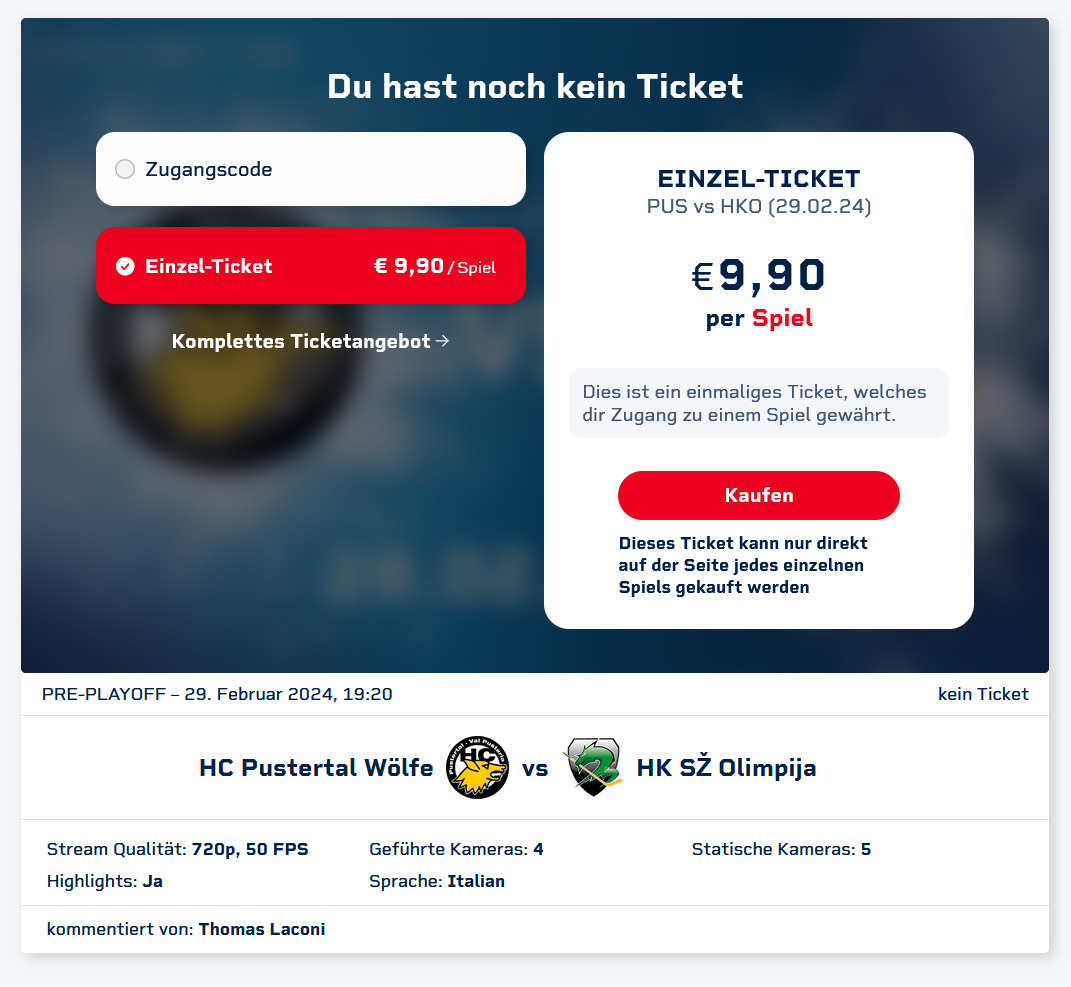Screen dimensions: 1071x987
Task: Click the HK SŽ Olimpija dragon logo
Action: pyautogui.click(x=593, y=767)
